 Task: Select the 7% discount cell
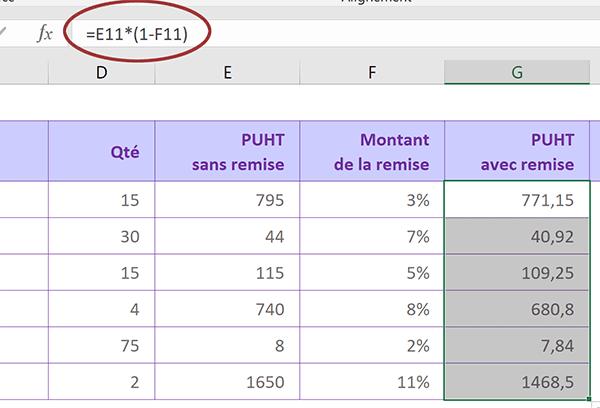click(x=372, y=236)
